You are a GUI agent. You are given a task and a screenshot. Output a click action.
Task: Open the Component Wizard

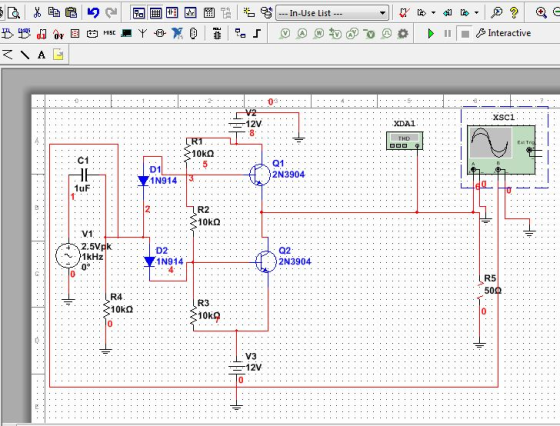pos(249,13)
